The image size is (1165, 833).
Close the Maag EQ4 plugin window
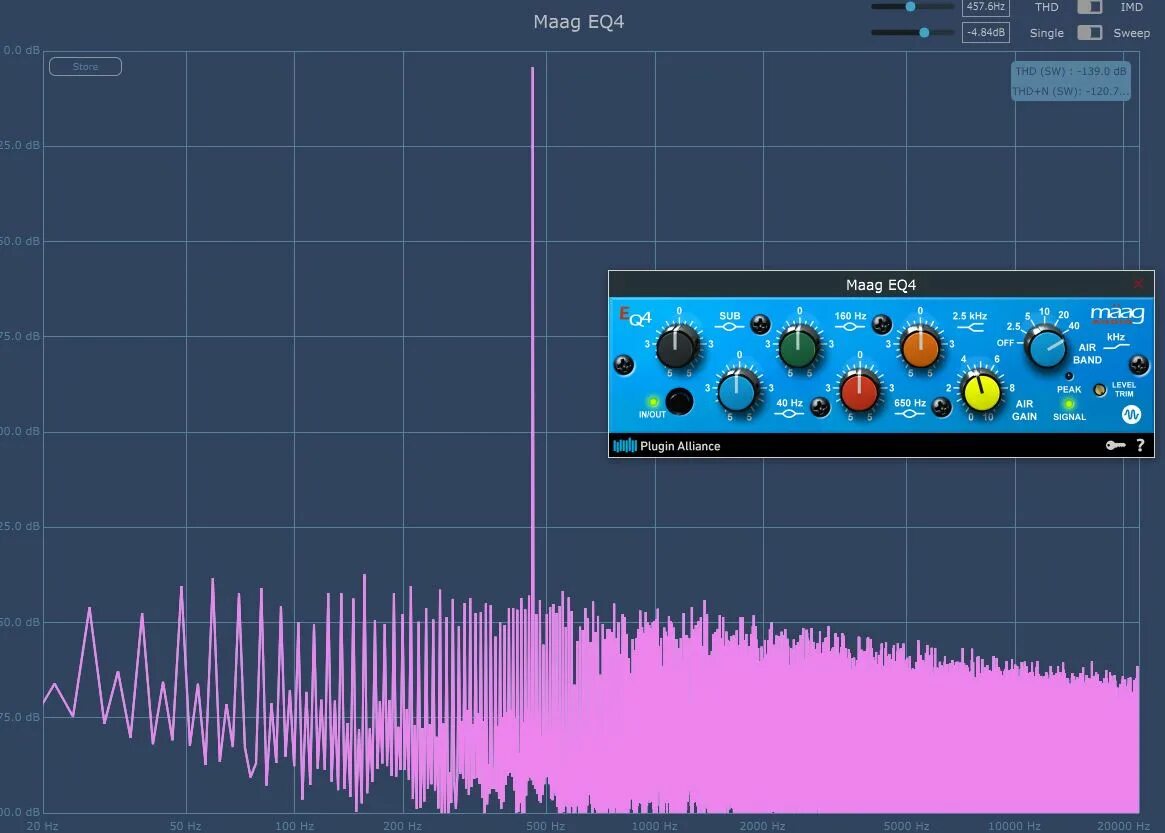[x=1138, y=284]
